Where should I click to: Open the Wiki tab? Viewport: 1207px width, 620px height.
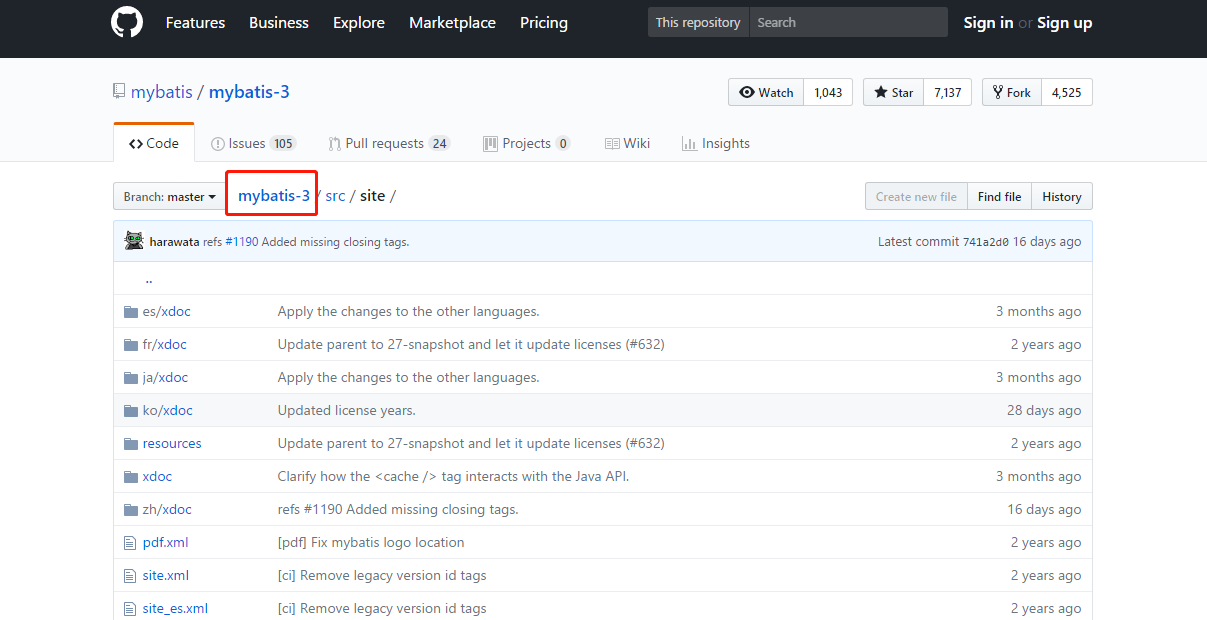(x=627, y=143)
